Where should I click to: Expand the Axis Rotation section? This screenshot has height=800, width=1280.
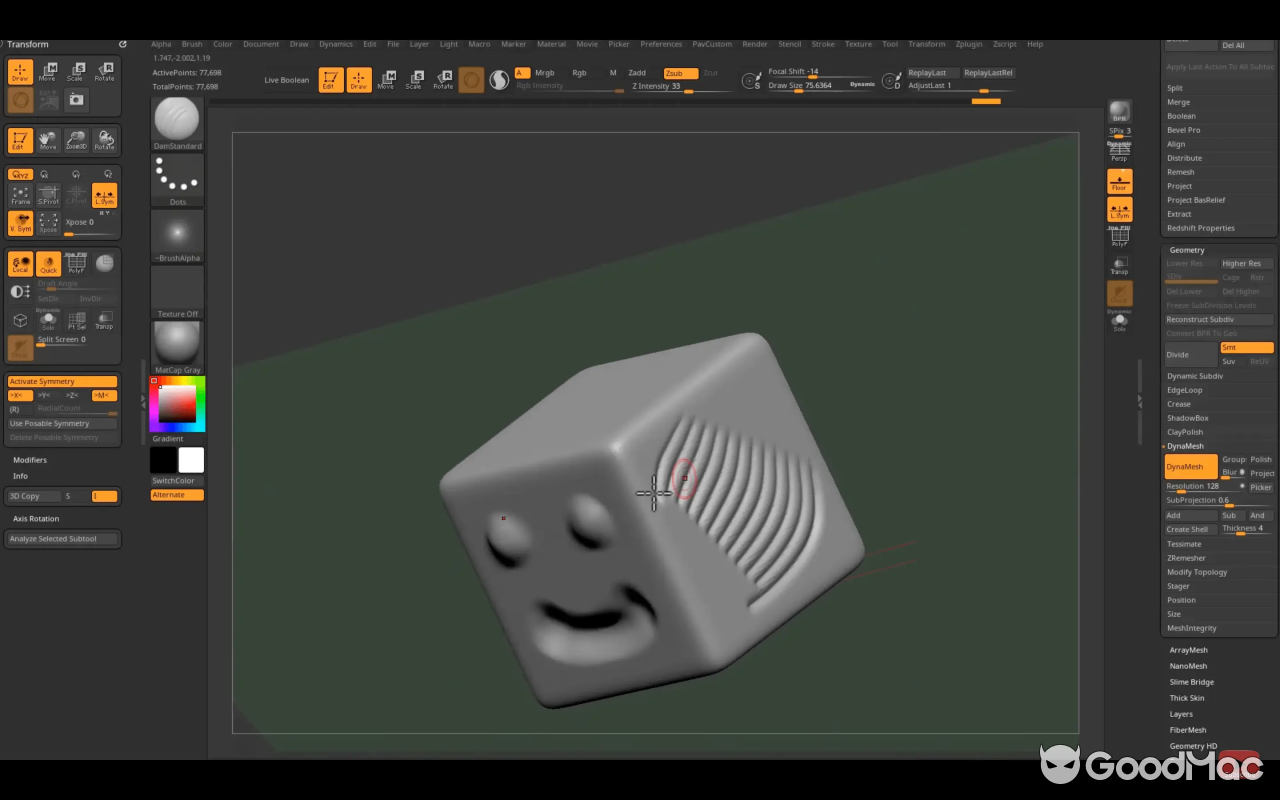(x=38, y=518)
